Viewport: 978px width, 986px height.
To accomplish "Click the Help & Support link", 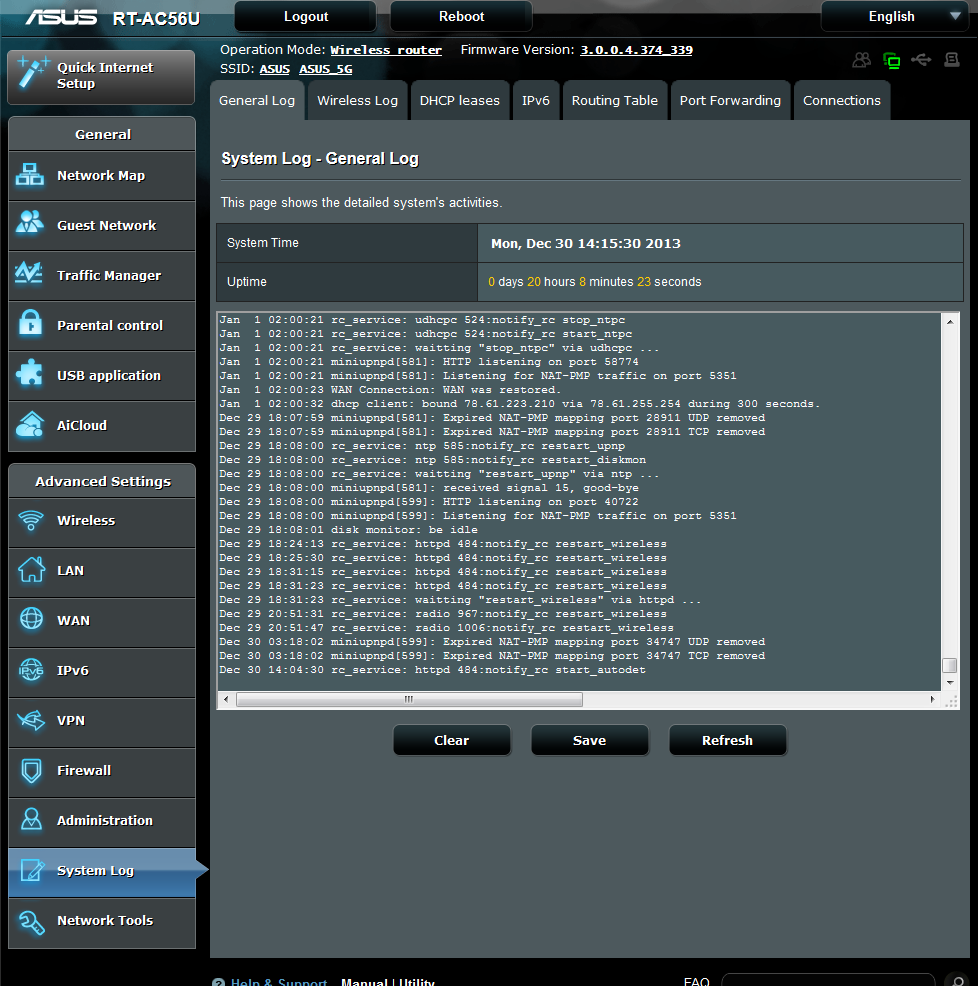I will (x=279, y=982).
